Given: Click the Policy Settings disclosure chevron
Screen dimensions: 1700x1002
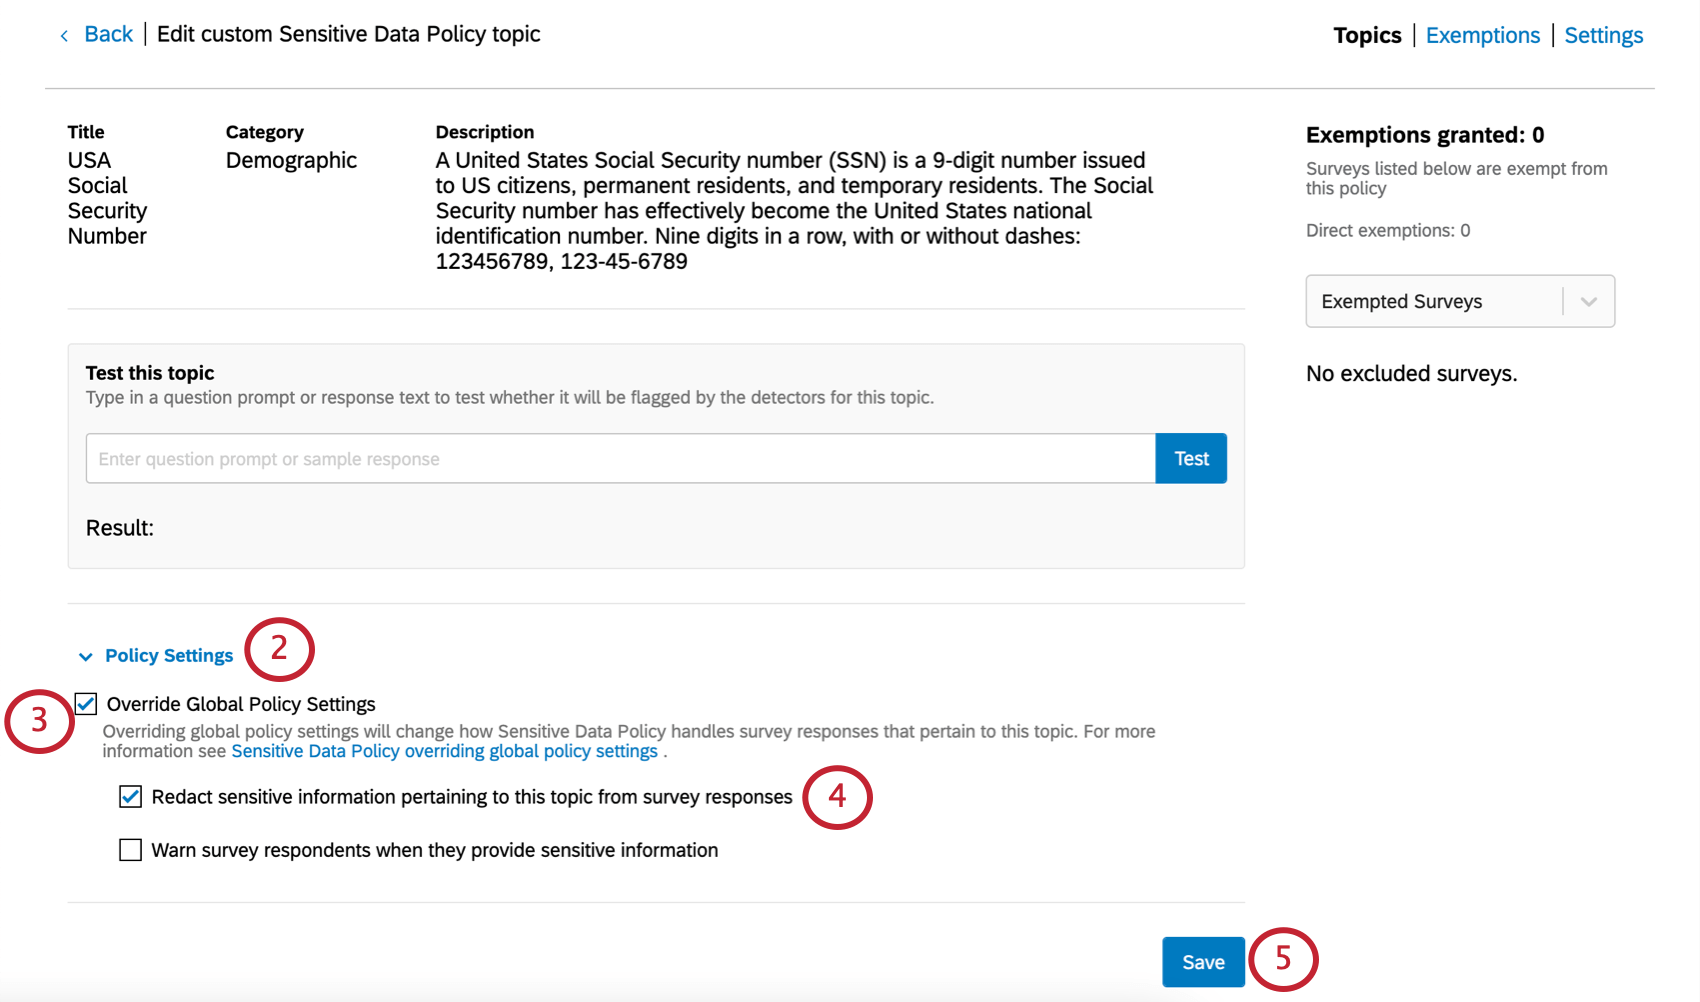Looking at the screenshot, I should [x=85, y=656].
